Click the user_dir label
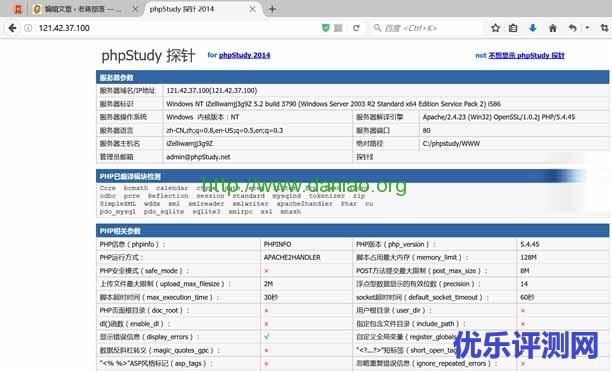The height and width of the screenshot is (372, 612). click(394, 311)
